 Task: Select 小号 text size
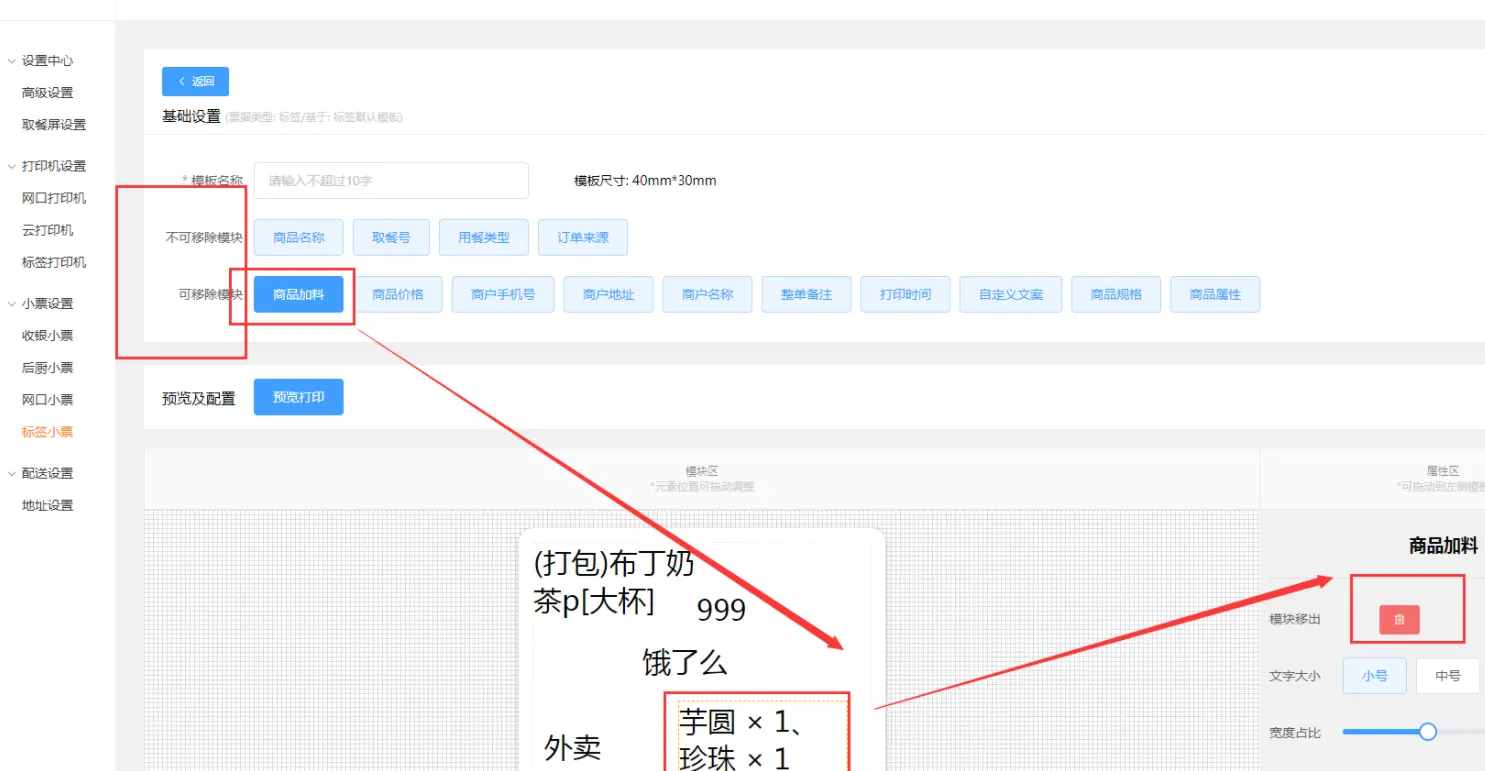point(1374,676)
